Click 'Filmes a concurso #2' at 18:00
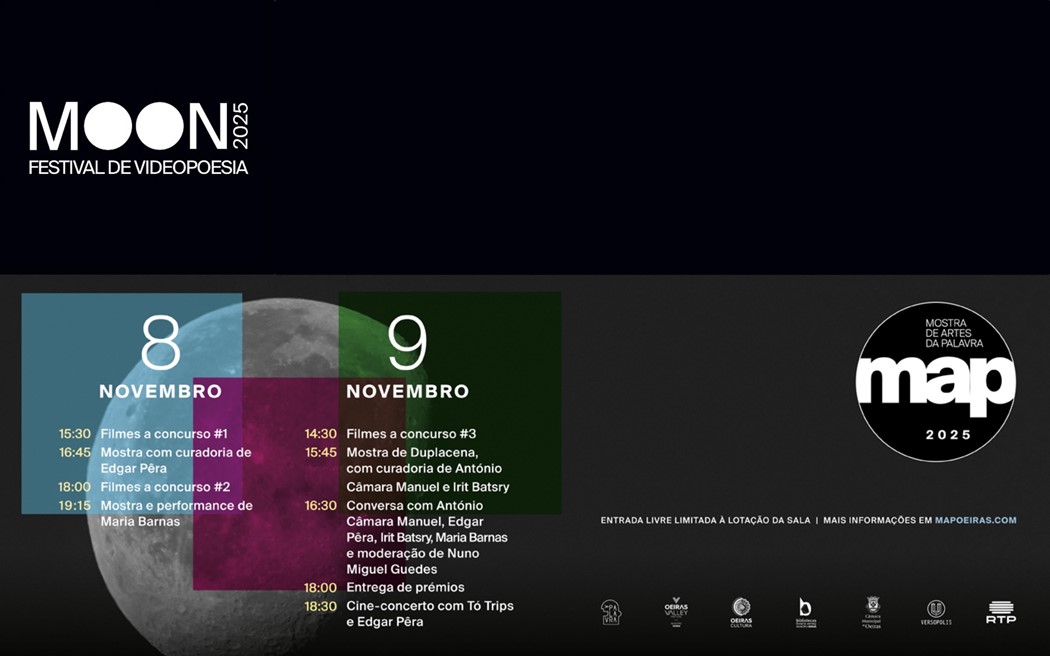Viewport: 1050px width, 656px height. (165, 487)
